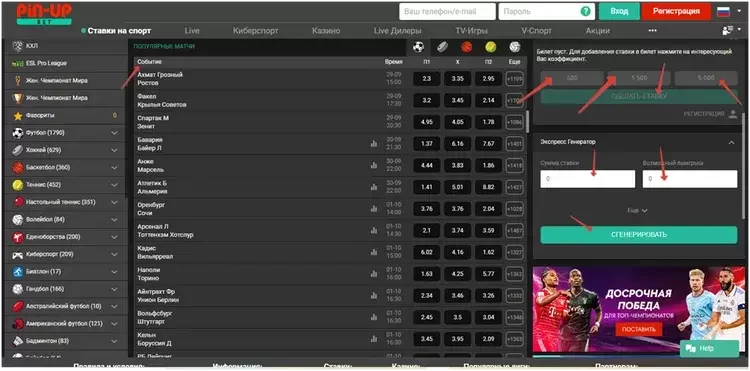Viewport: 750px width, 371px height.
Task: Pick odds 7.67 for Байер Л win
Action: [488, 143]
